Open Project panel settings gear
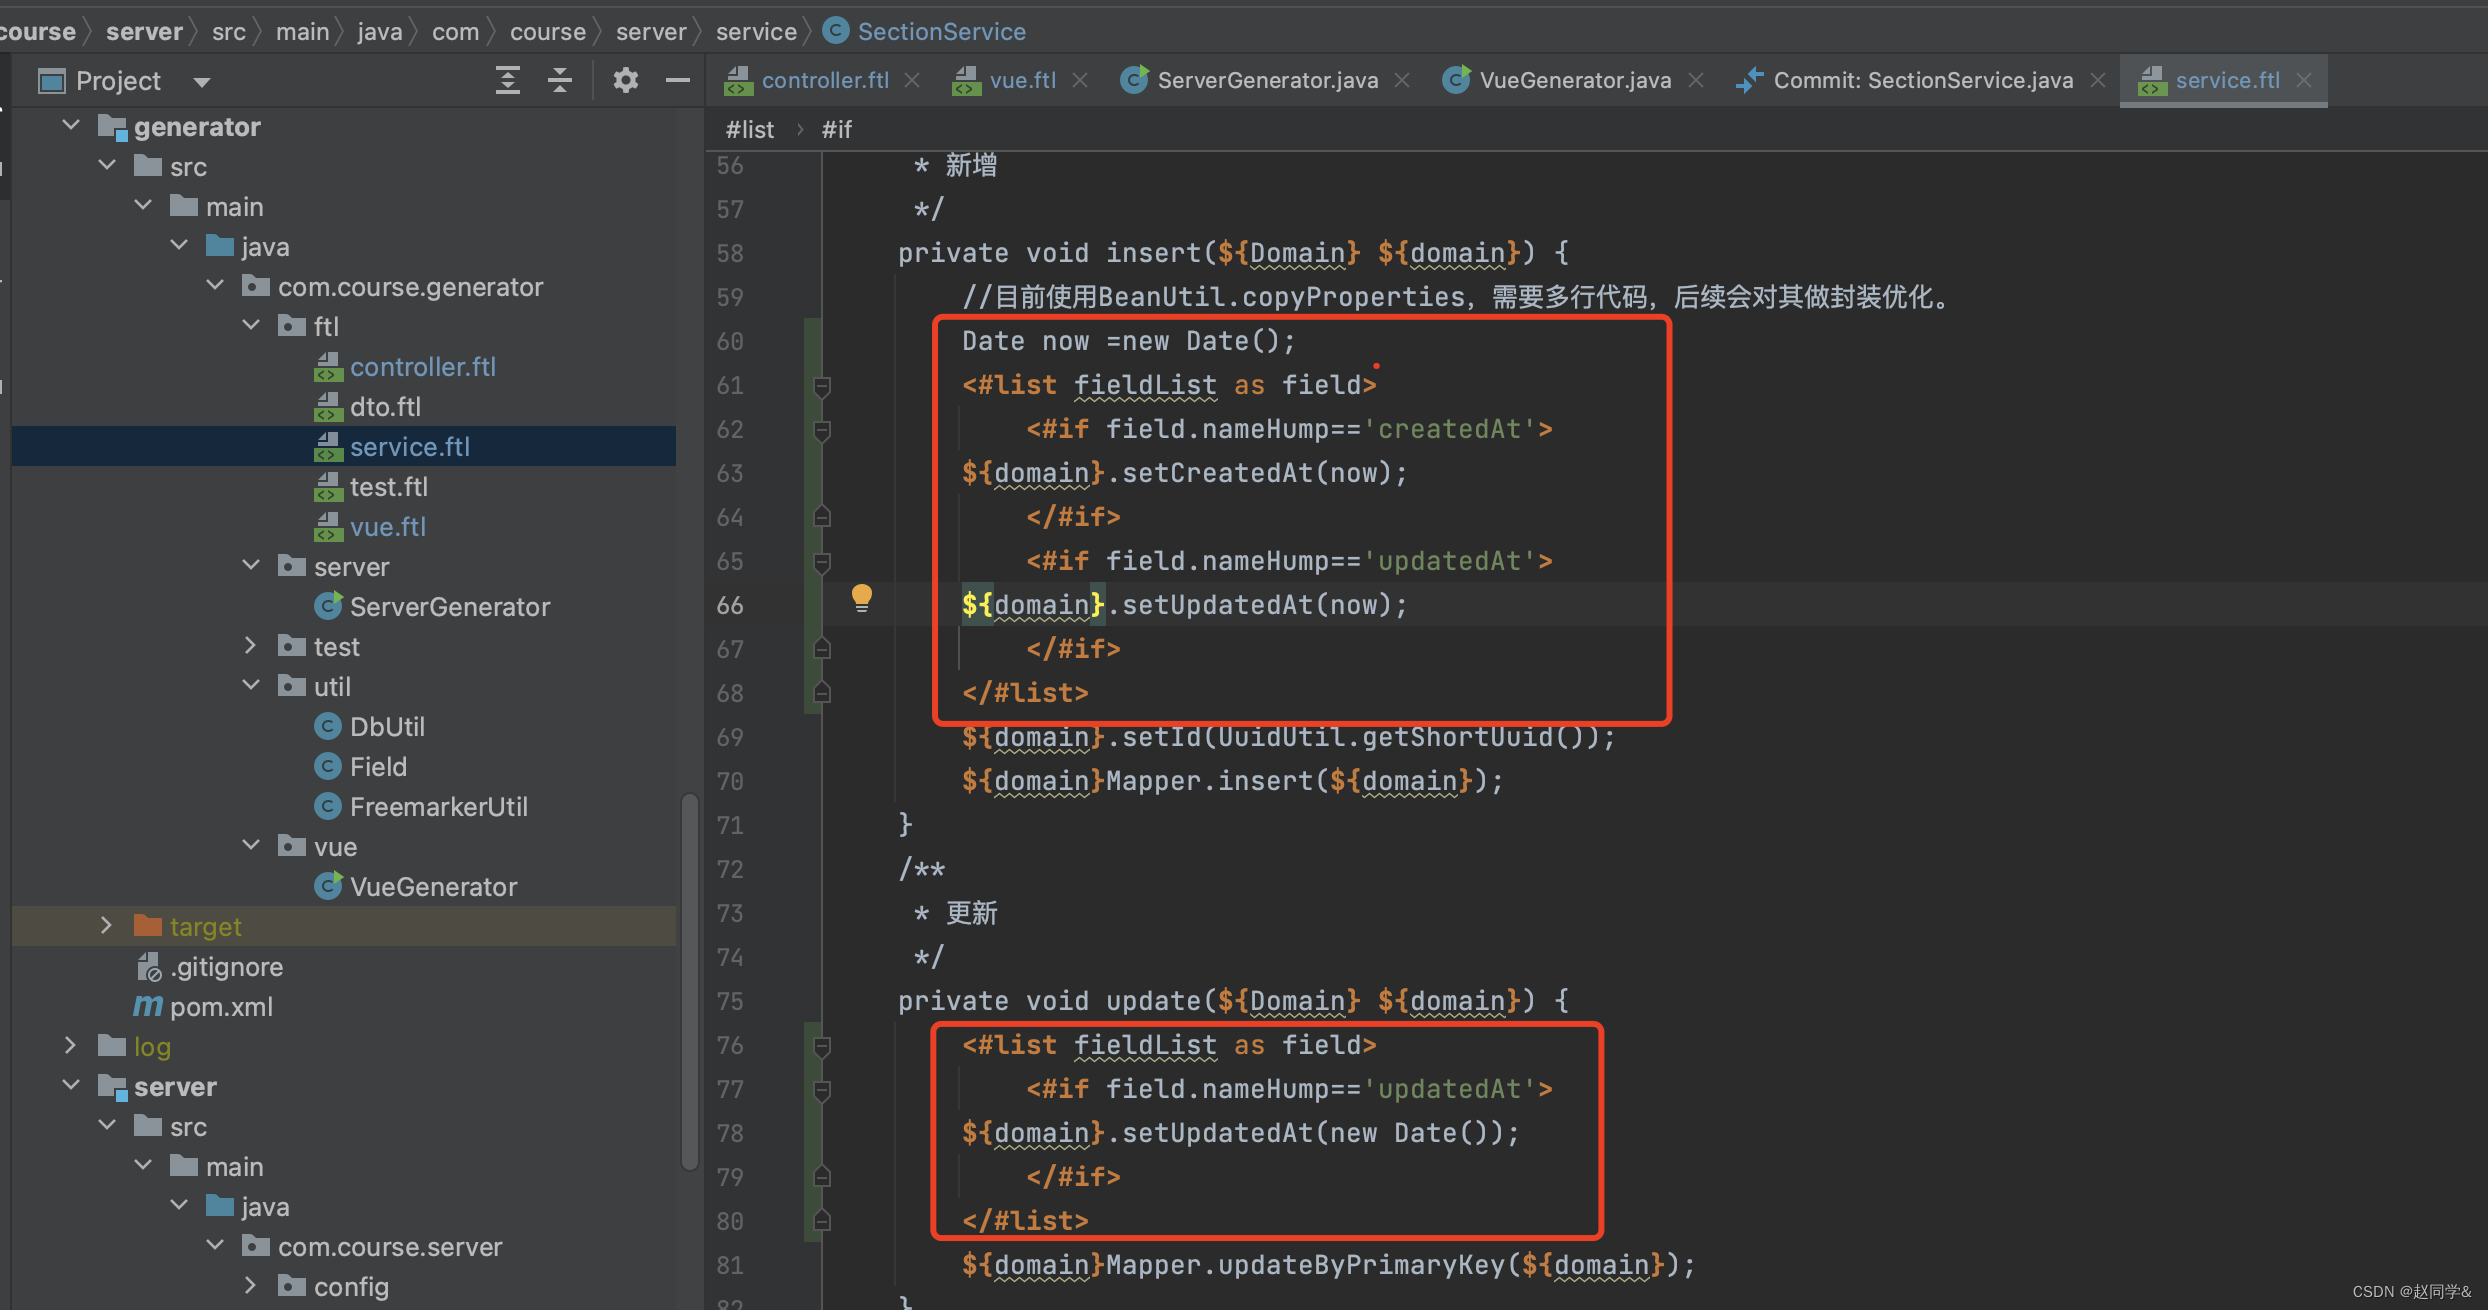The width and height of the screenshot is (2488, 1310). (x=625, y=80)
